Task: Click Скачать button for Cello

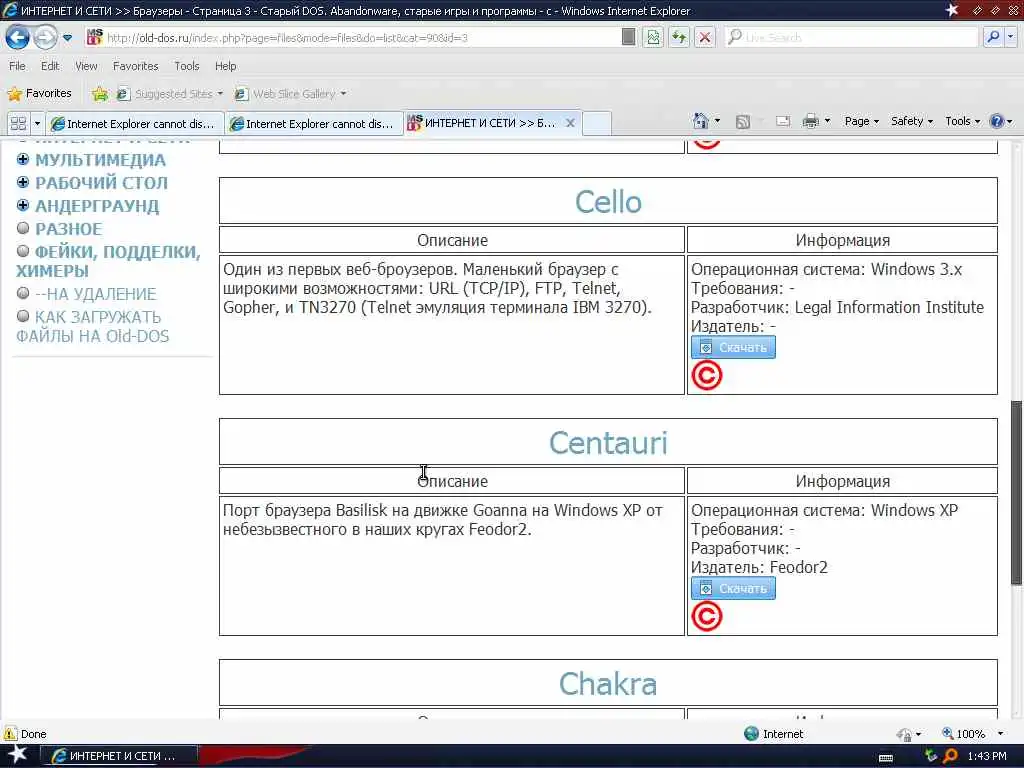Action: tap(733, 347)
